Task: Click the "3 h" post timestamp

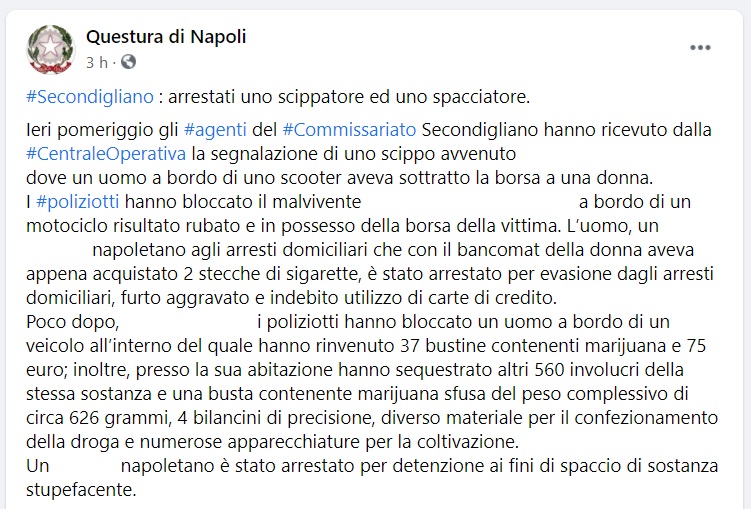Action: (96, 63)
